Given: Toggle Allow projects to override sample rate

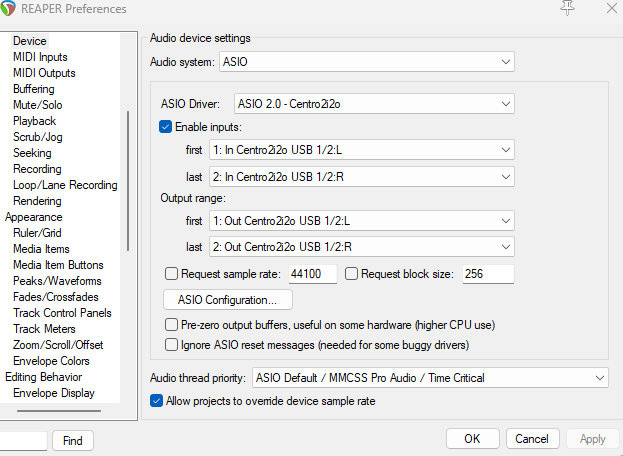Looking at the screenshot, I should click(x=157, y=401).
